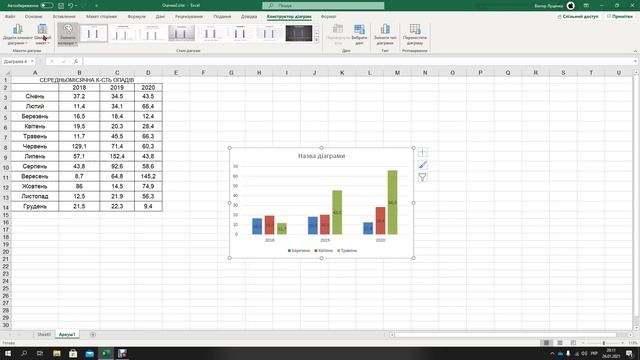640x360 pixels.
Task: Expand the formula bar
Action: 636,61
